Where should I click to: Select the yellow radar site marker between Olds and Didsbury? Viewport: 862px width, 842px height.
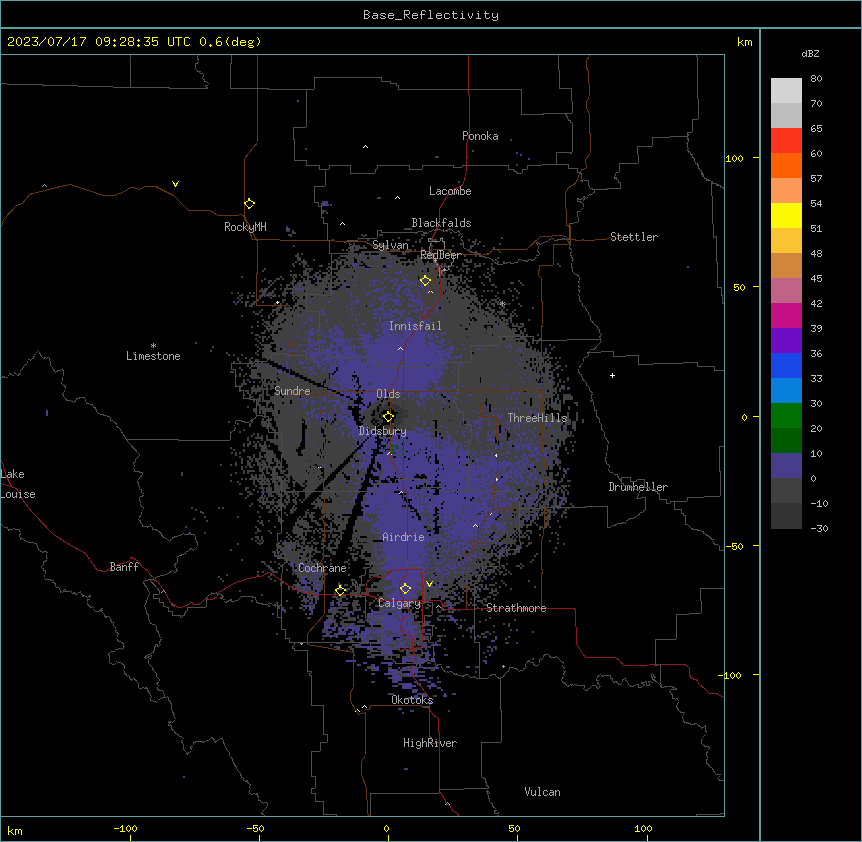tap(388, 417)
